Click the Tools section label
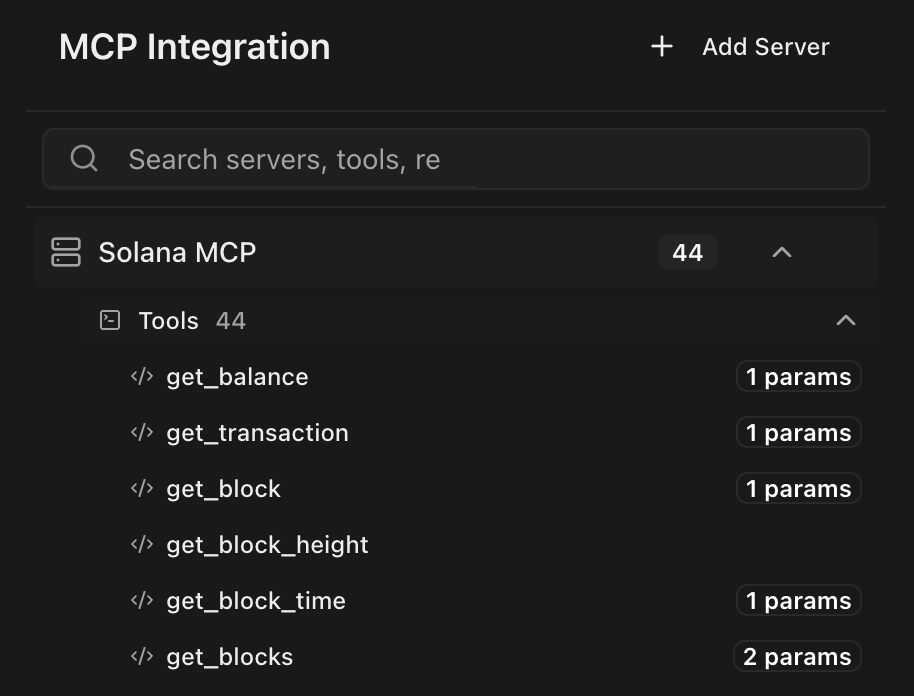 coord(168,321)
